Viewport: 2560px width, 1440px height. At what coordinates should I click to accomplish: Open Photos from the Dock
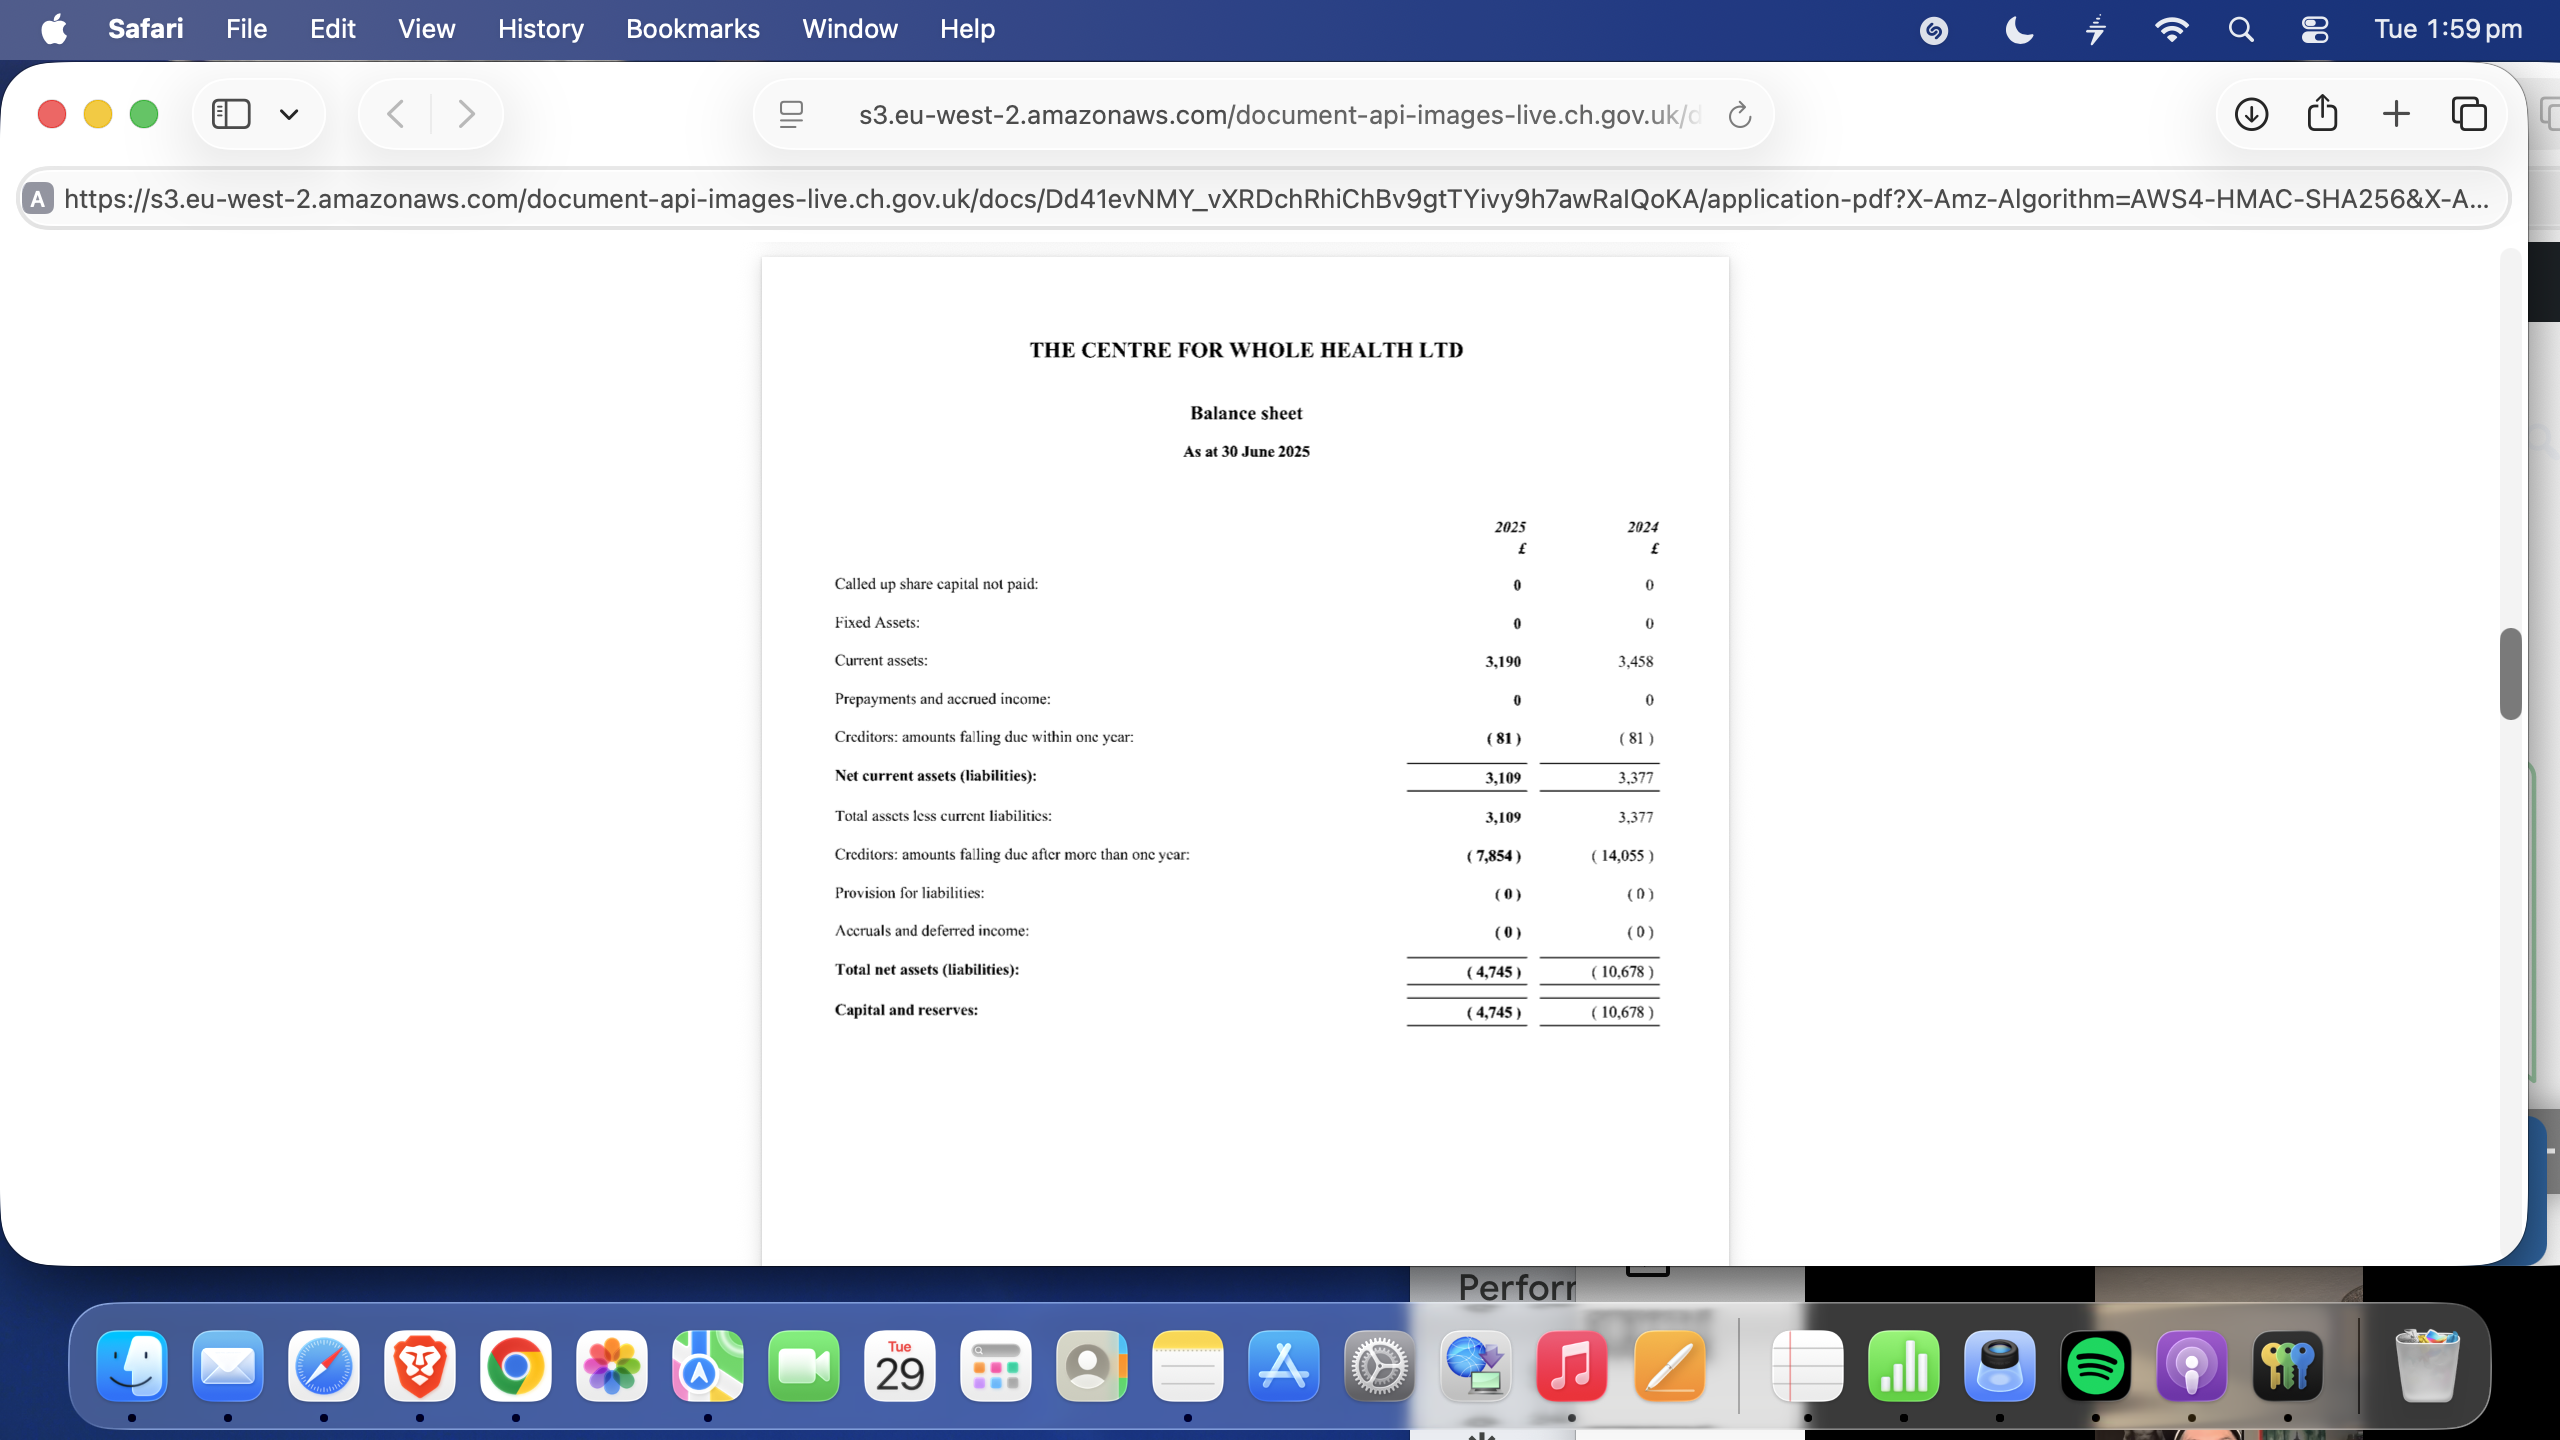click(612, 1366)
